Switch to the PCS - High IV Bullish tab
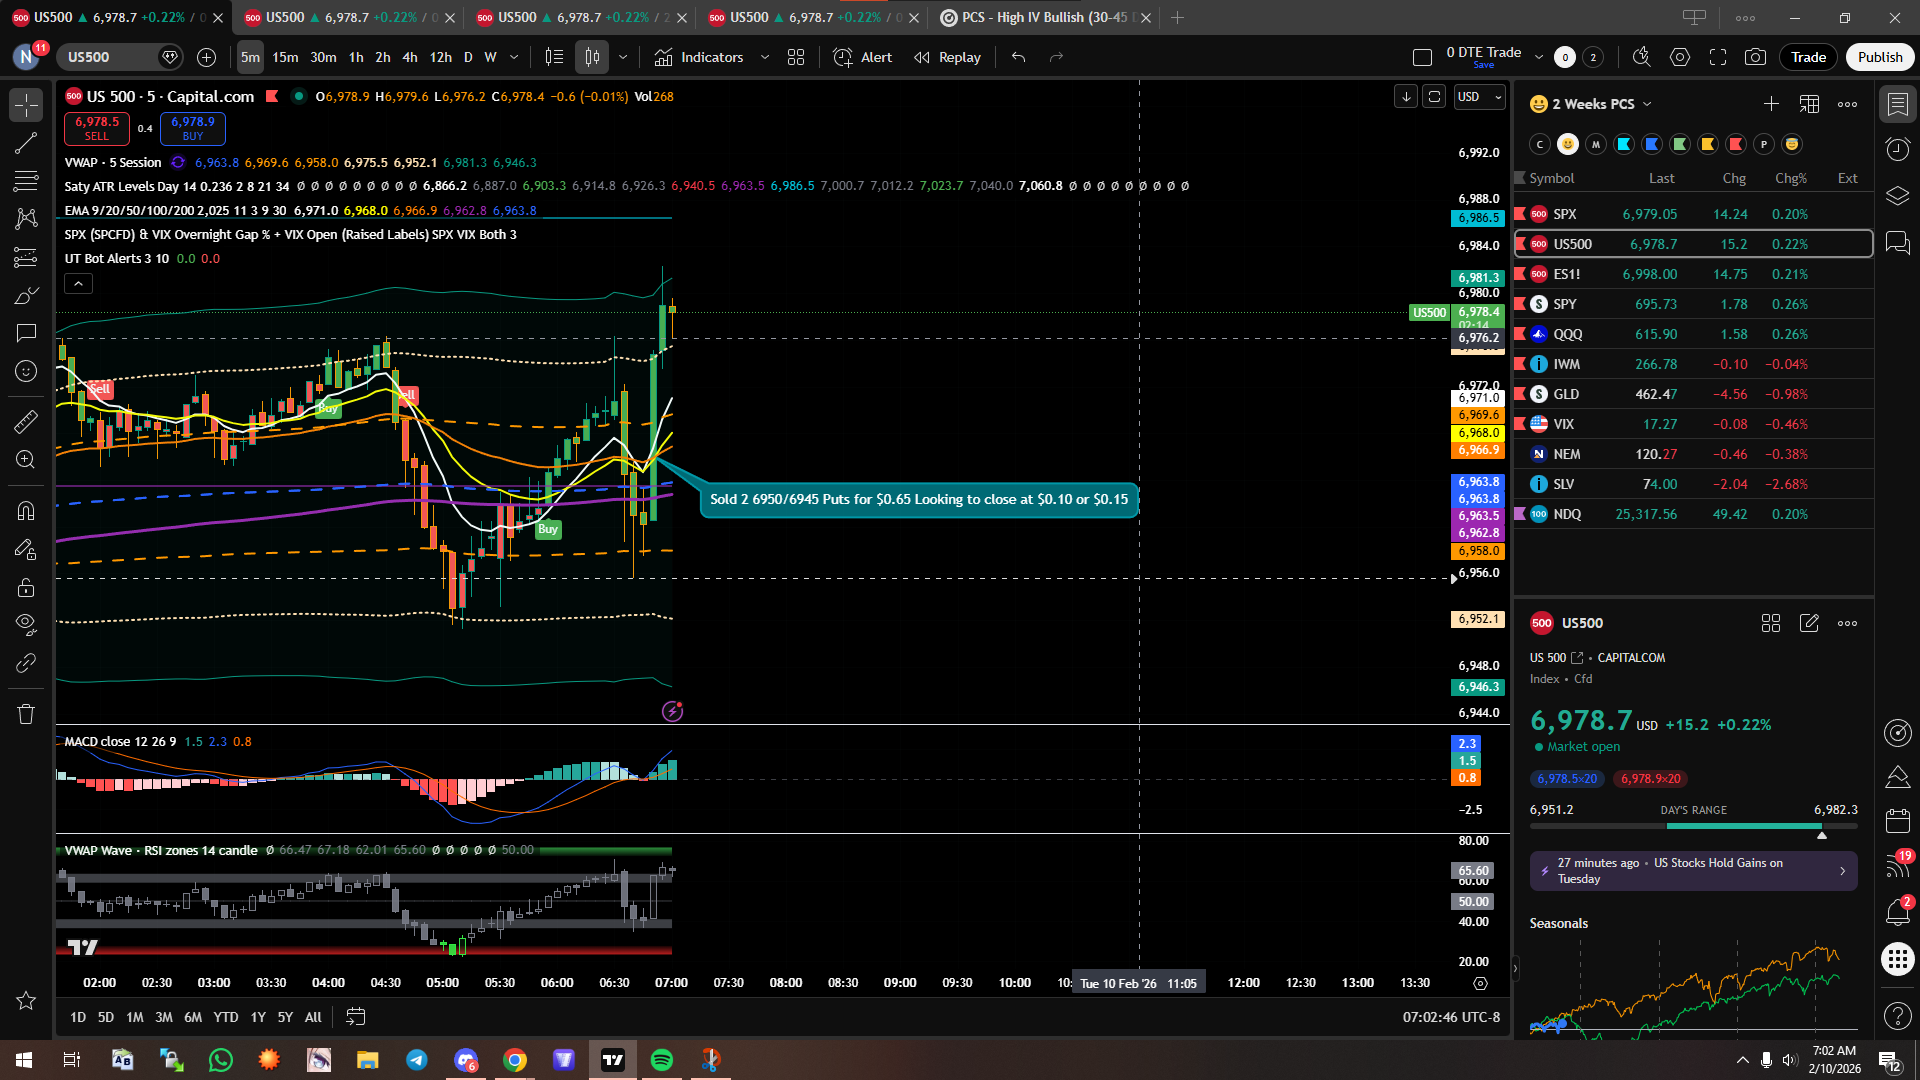 coord(1038,17)
